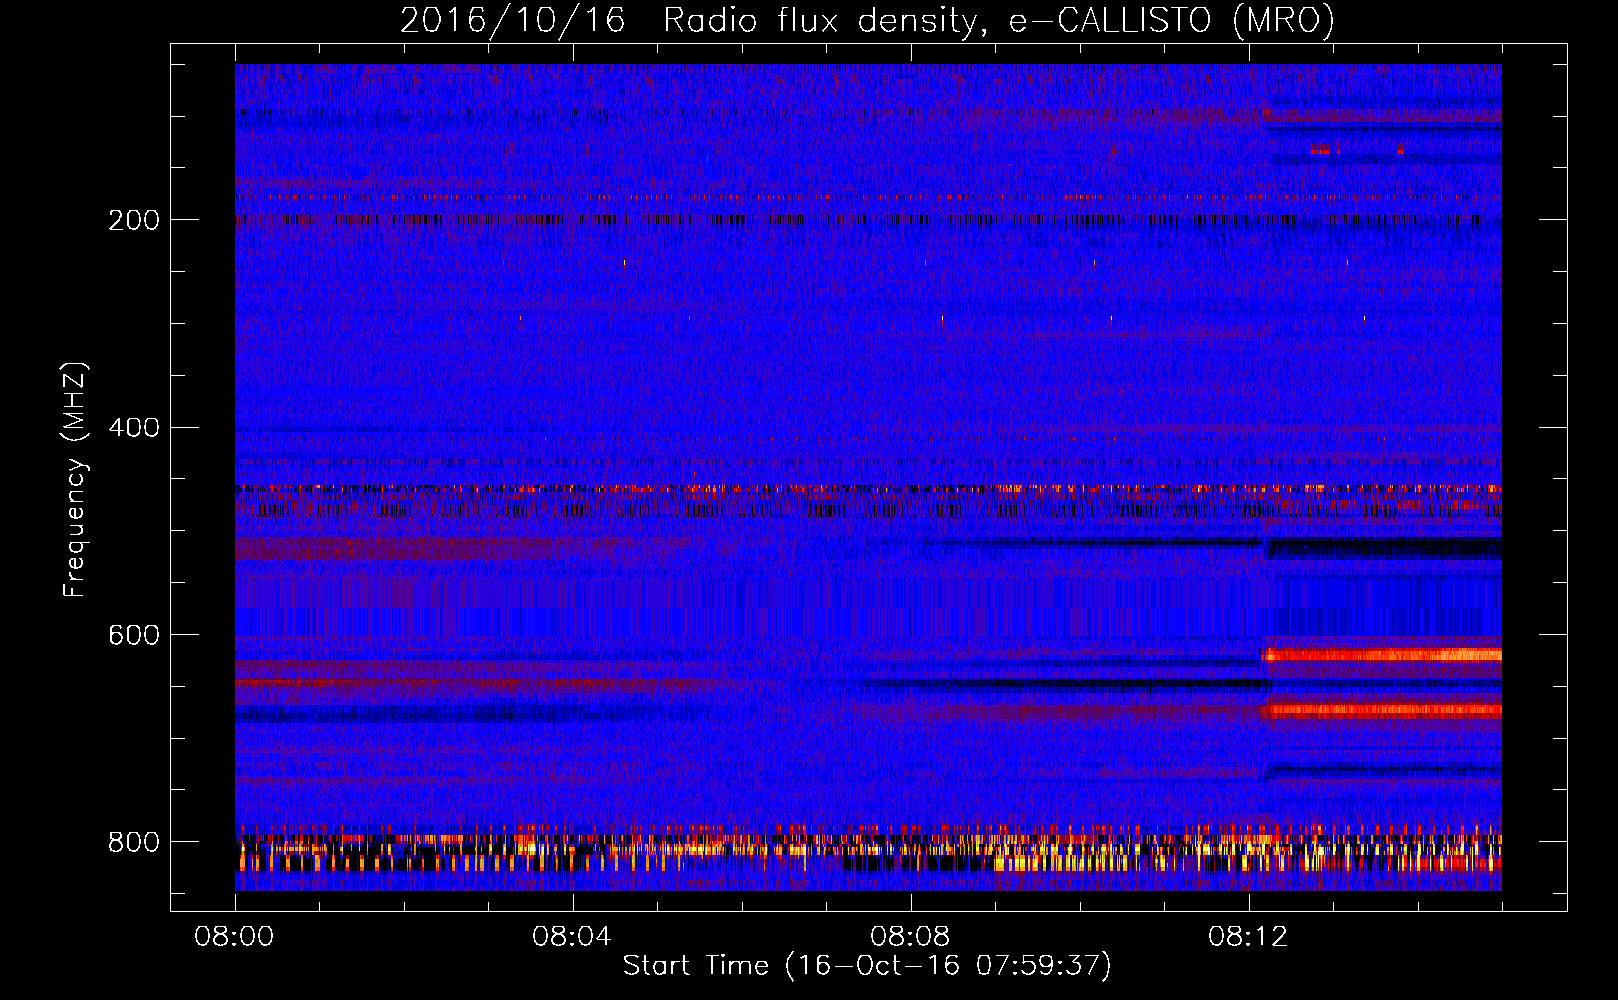Viewport: 1618px width, 1000px height.
Task: Click the '800' frequency tick label
Action: [134, 842]
